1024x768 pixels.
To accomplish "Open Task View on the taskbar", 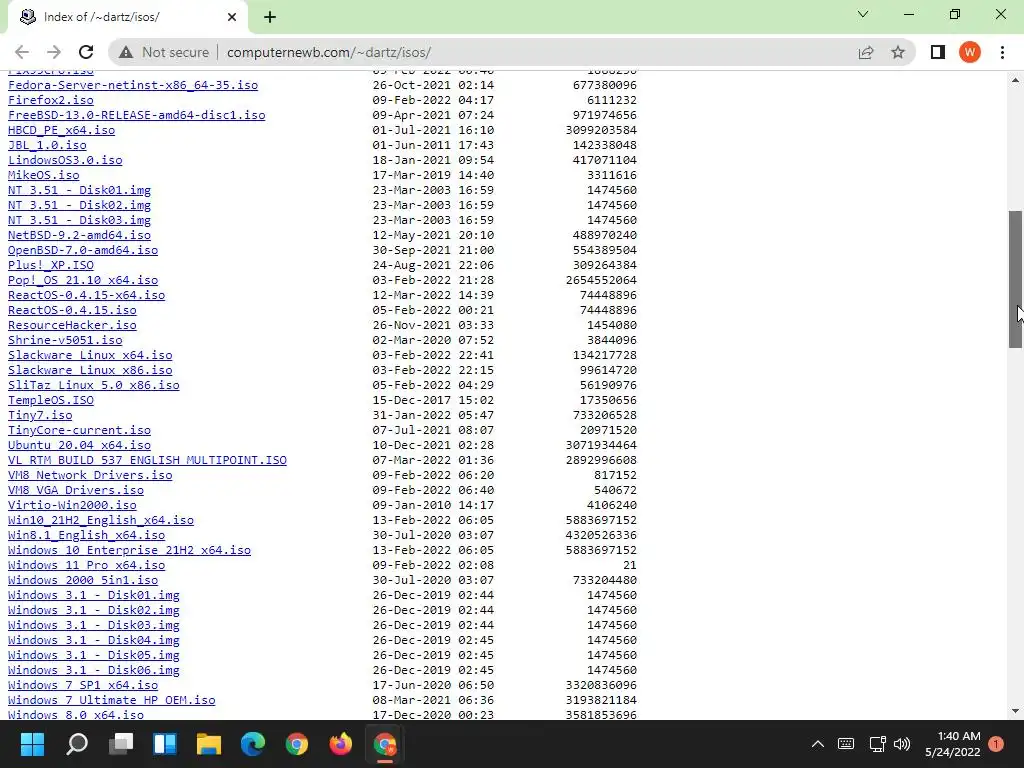I will [x=121, y=744].
